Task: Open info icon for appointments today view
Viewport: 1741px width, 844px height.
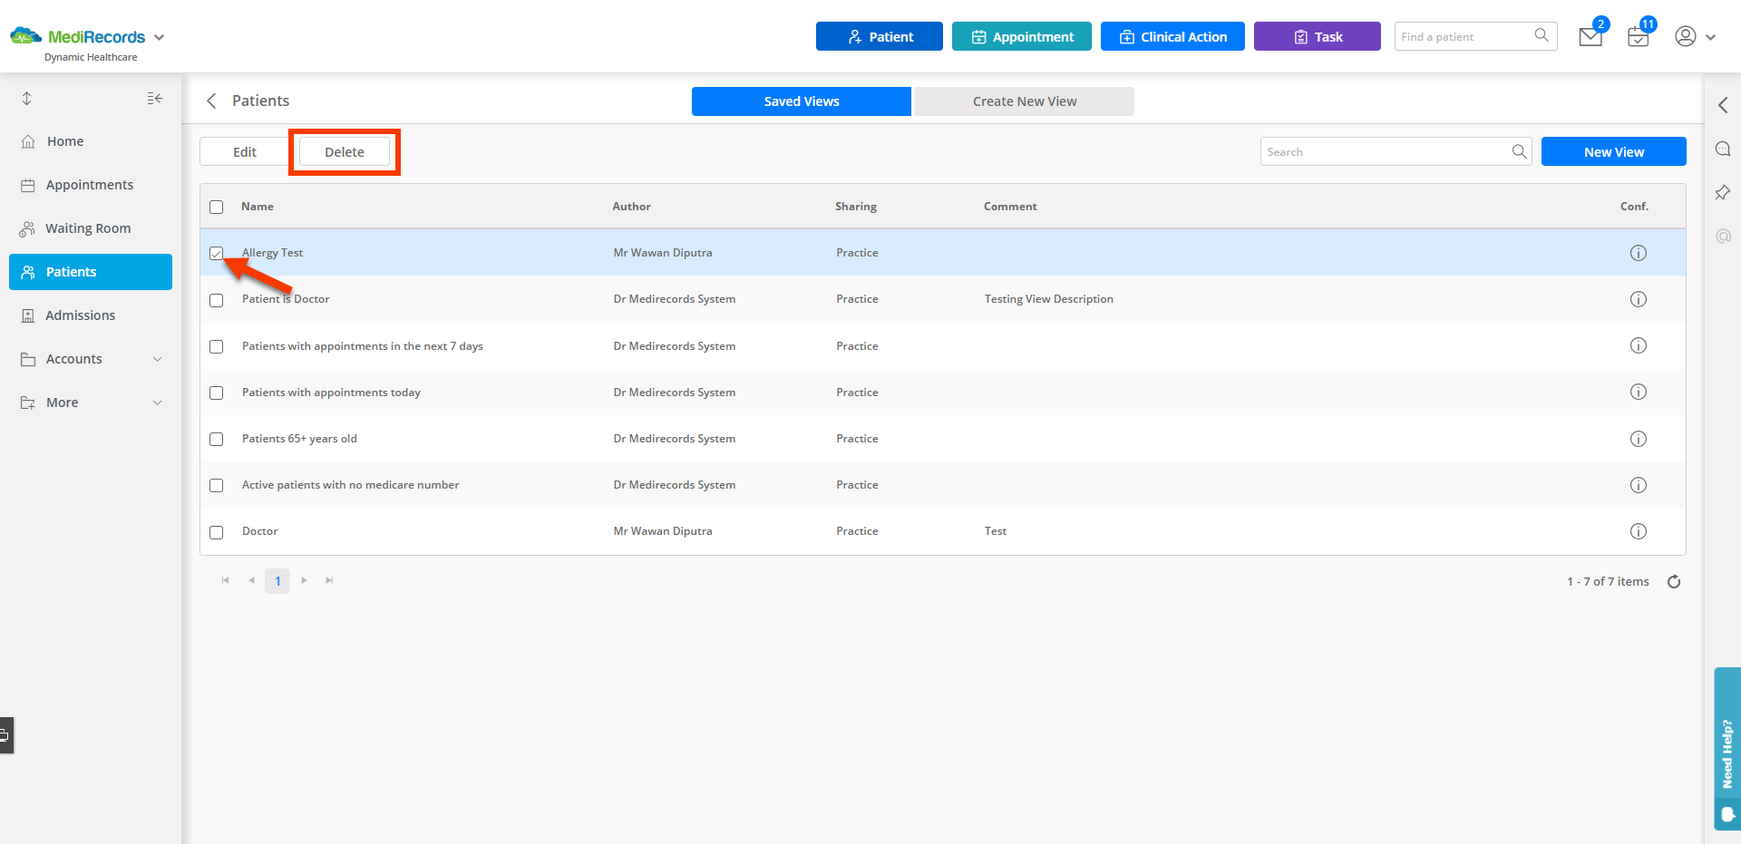Action: tap(1638, 392)
